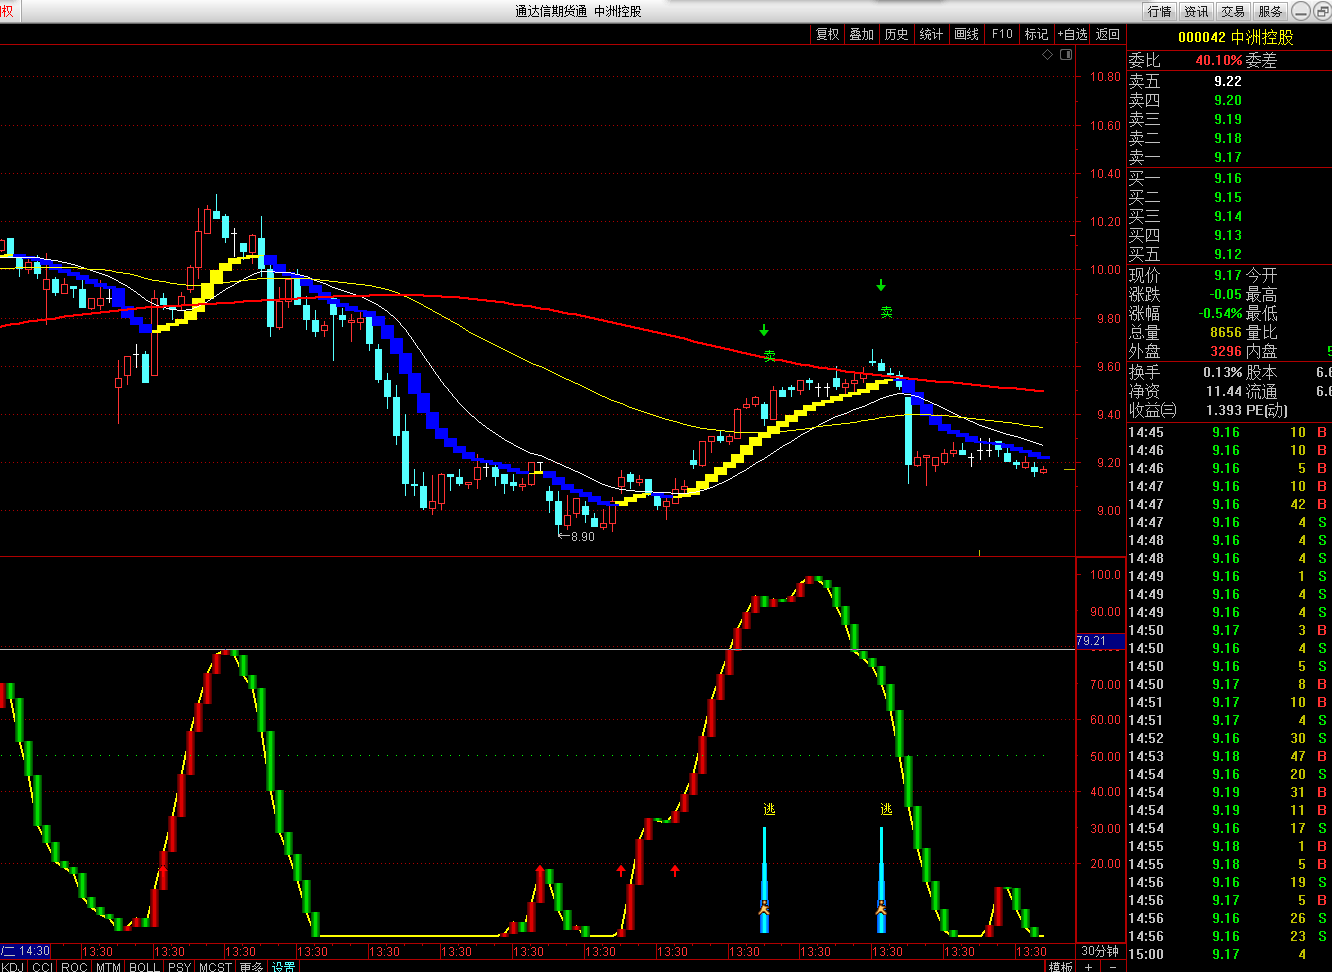1332x972 pixels.
Task: Switch indicator to BOLL tab
Action: pos(144,967)
